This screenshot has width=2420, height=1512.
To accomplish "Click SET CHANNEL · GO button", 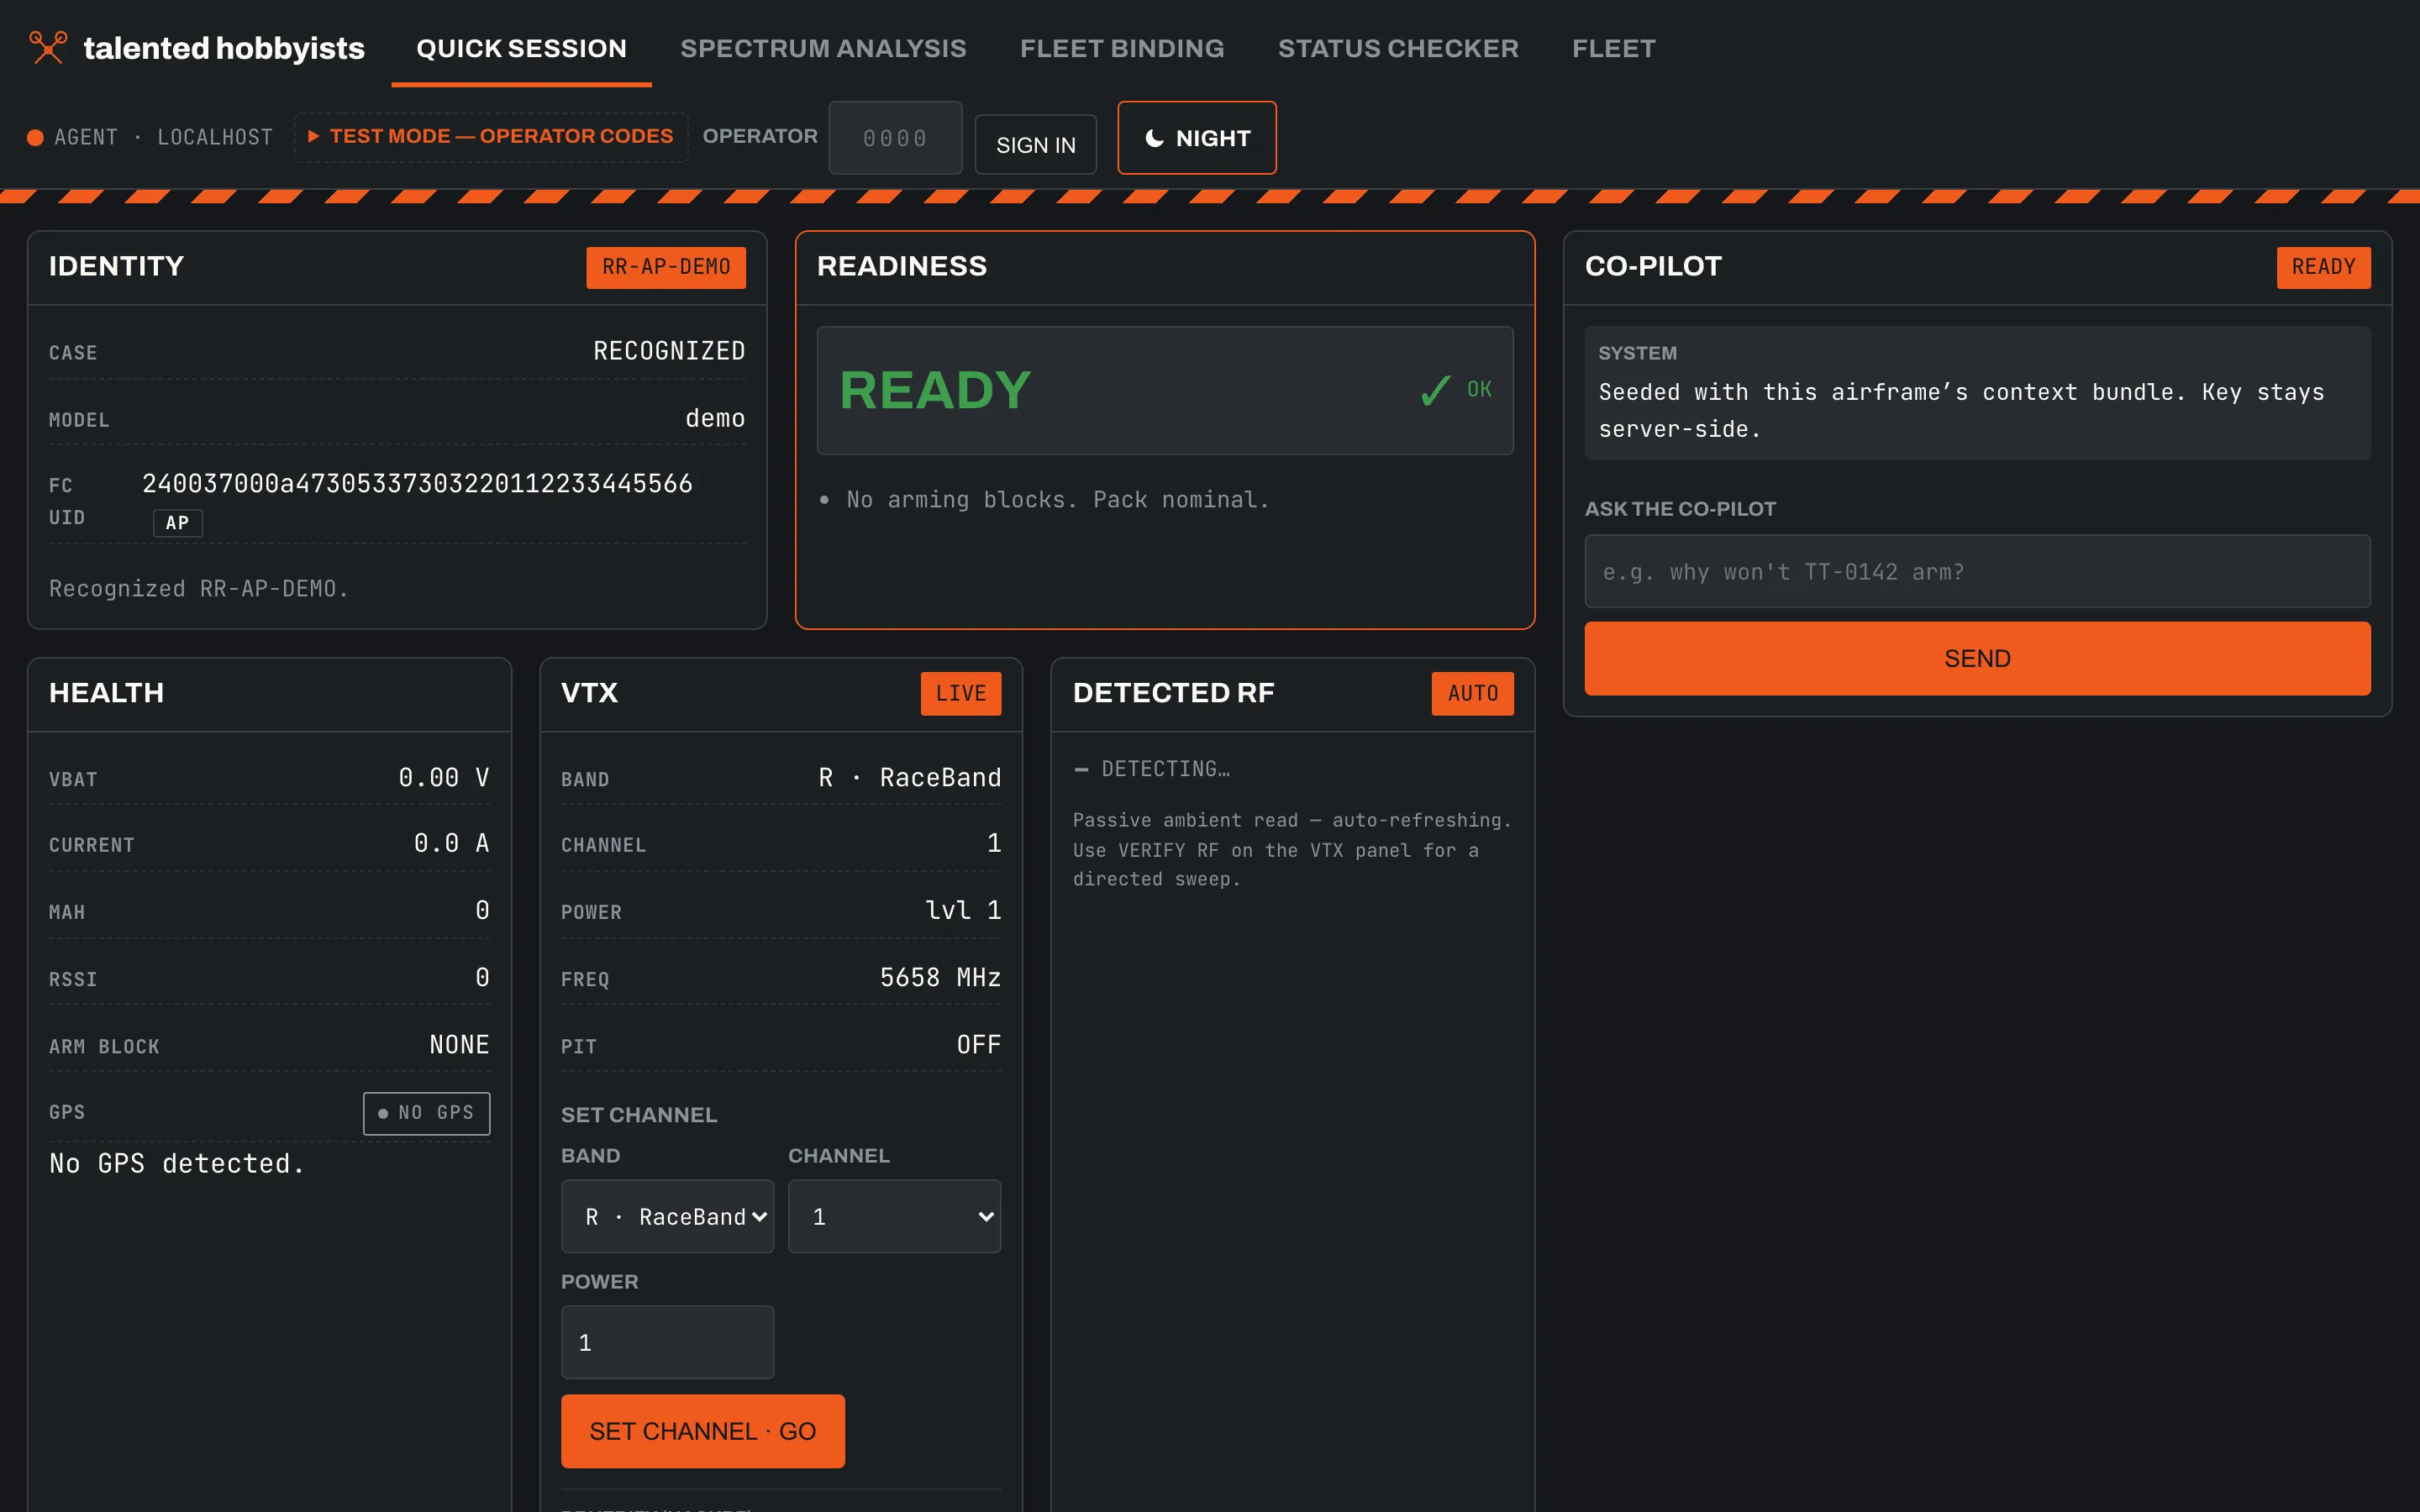I will pyautogui.click(x=702, y=1431).
